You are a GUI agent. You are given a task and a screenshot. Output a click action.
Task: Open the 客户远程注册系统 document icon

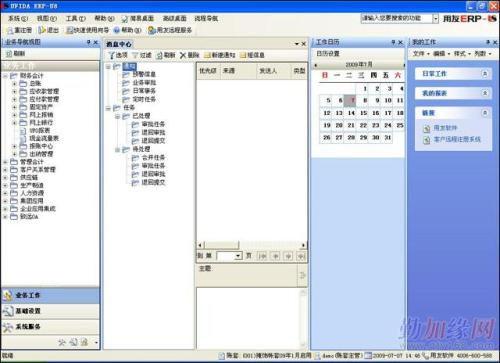[426, 140]
